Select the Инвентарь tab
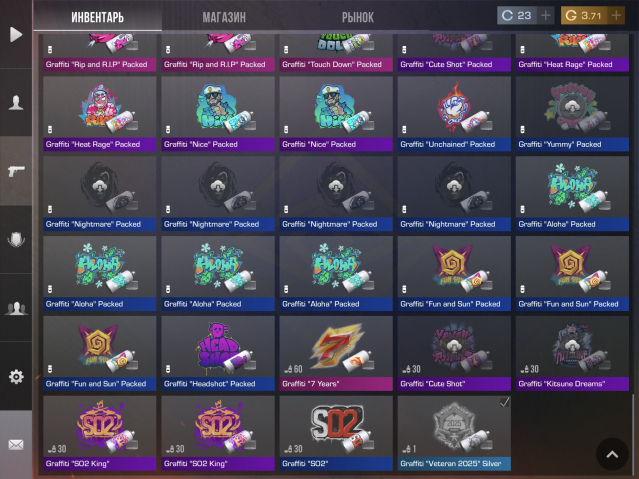The image size is (639, 479). (x=97, y=17)
